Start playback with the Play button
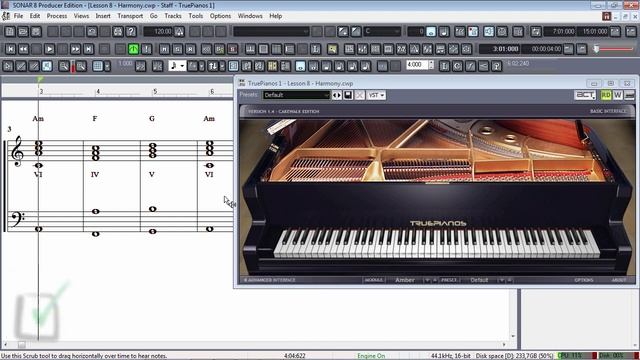This screenshot has width=640, height=360. tap(49, 49)
